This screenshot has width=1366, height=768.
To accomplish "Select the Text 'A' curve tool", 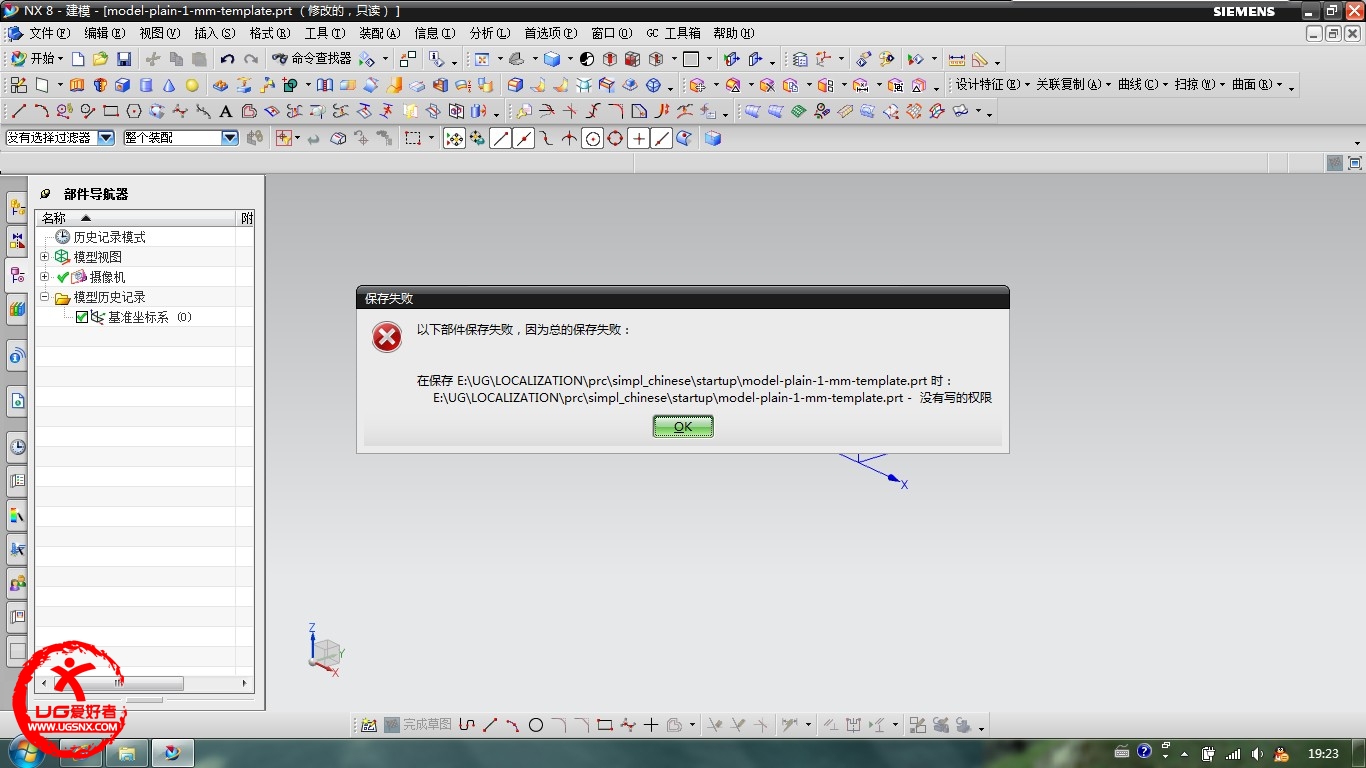I will click(x=226, y=111).
